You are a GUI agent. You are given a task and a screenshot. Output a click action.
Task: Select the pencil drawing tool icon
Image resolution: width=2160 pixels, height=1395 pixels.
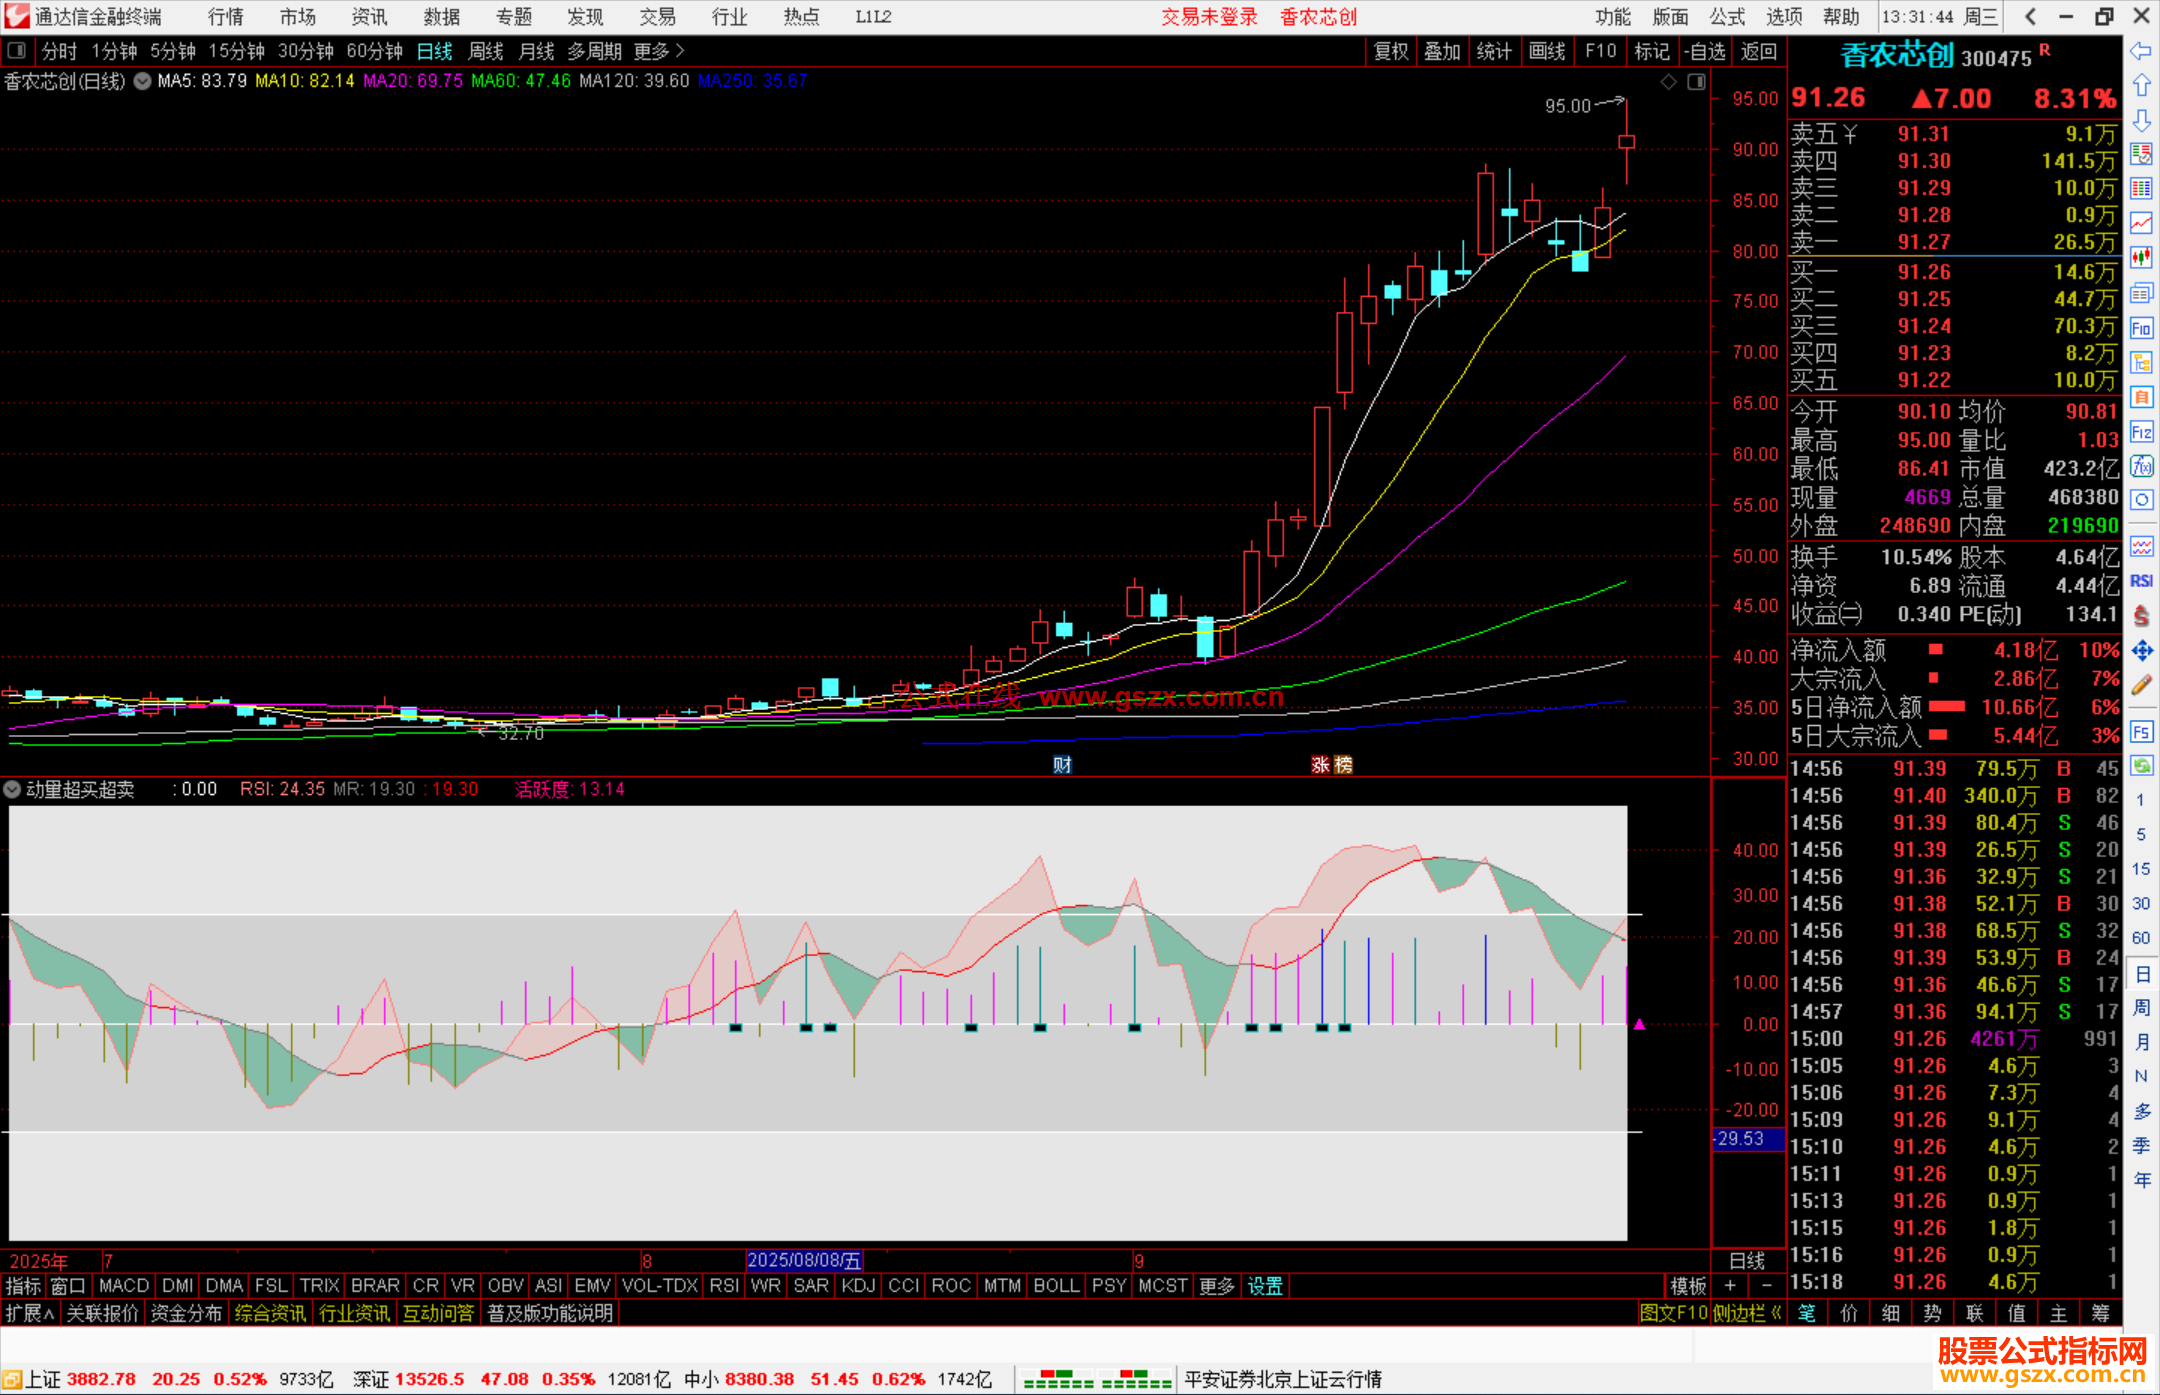(x=2141, y=686)
